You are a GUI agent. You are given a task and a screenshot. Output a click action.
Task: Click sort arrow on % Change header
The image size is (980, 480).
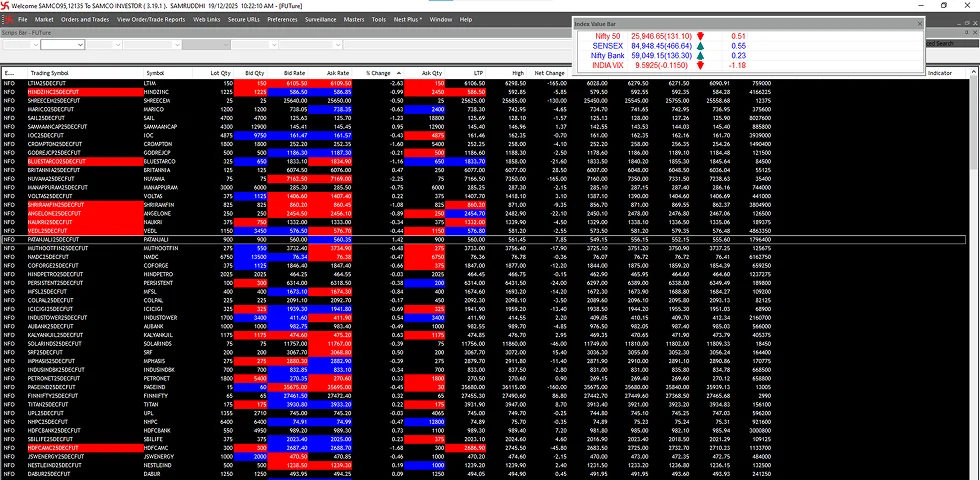tap(399, 73)
